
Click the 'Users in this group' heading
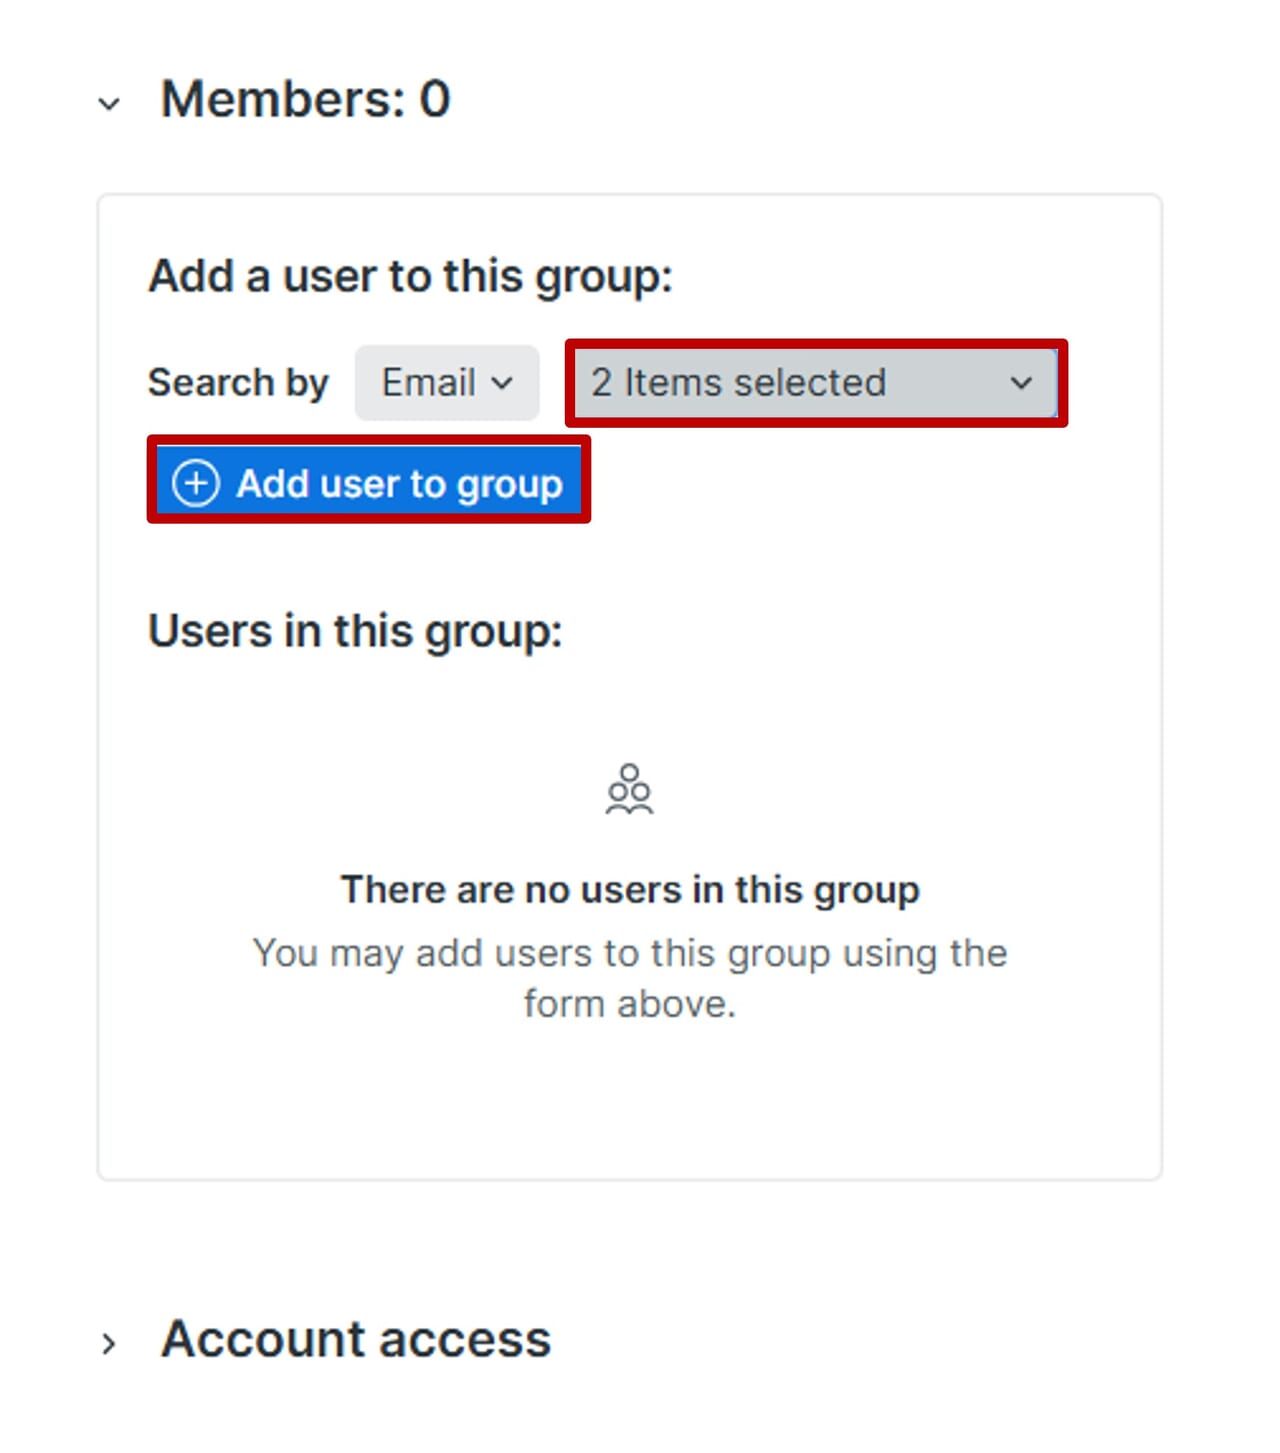pyautogui.click(x=355, y=631)
